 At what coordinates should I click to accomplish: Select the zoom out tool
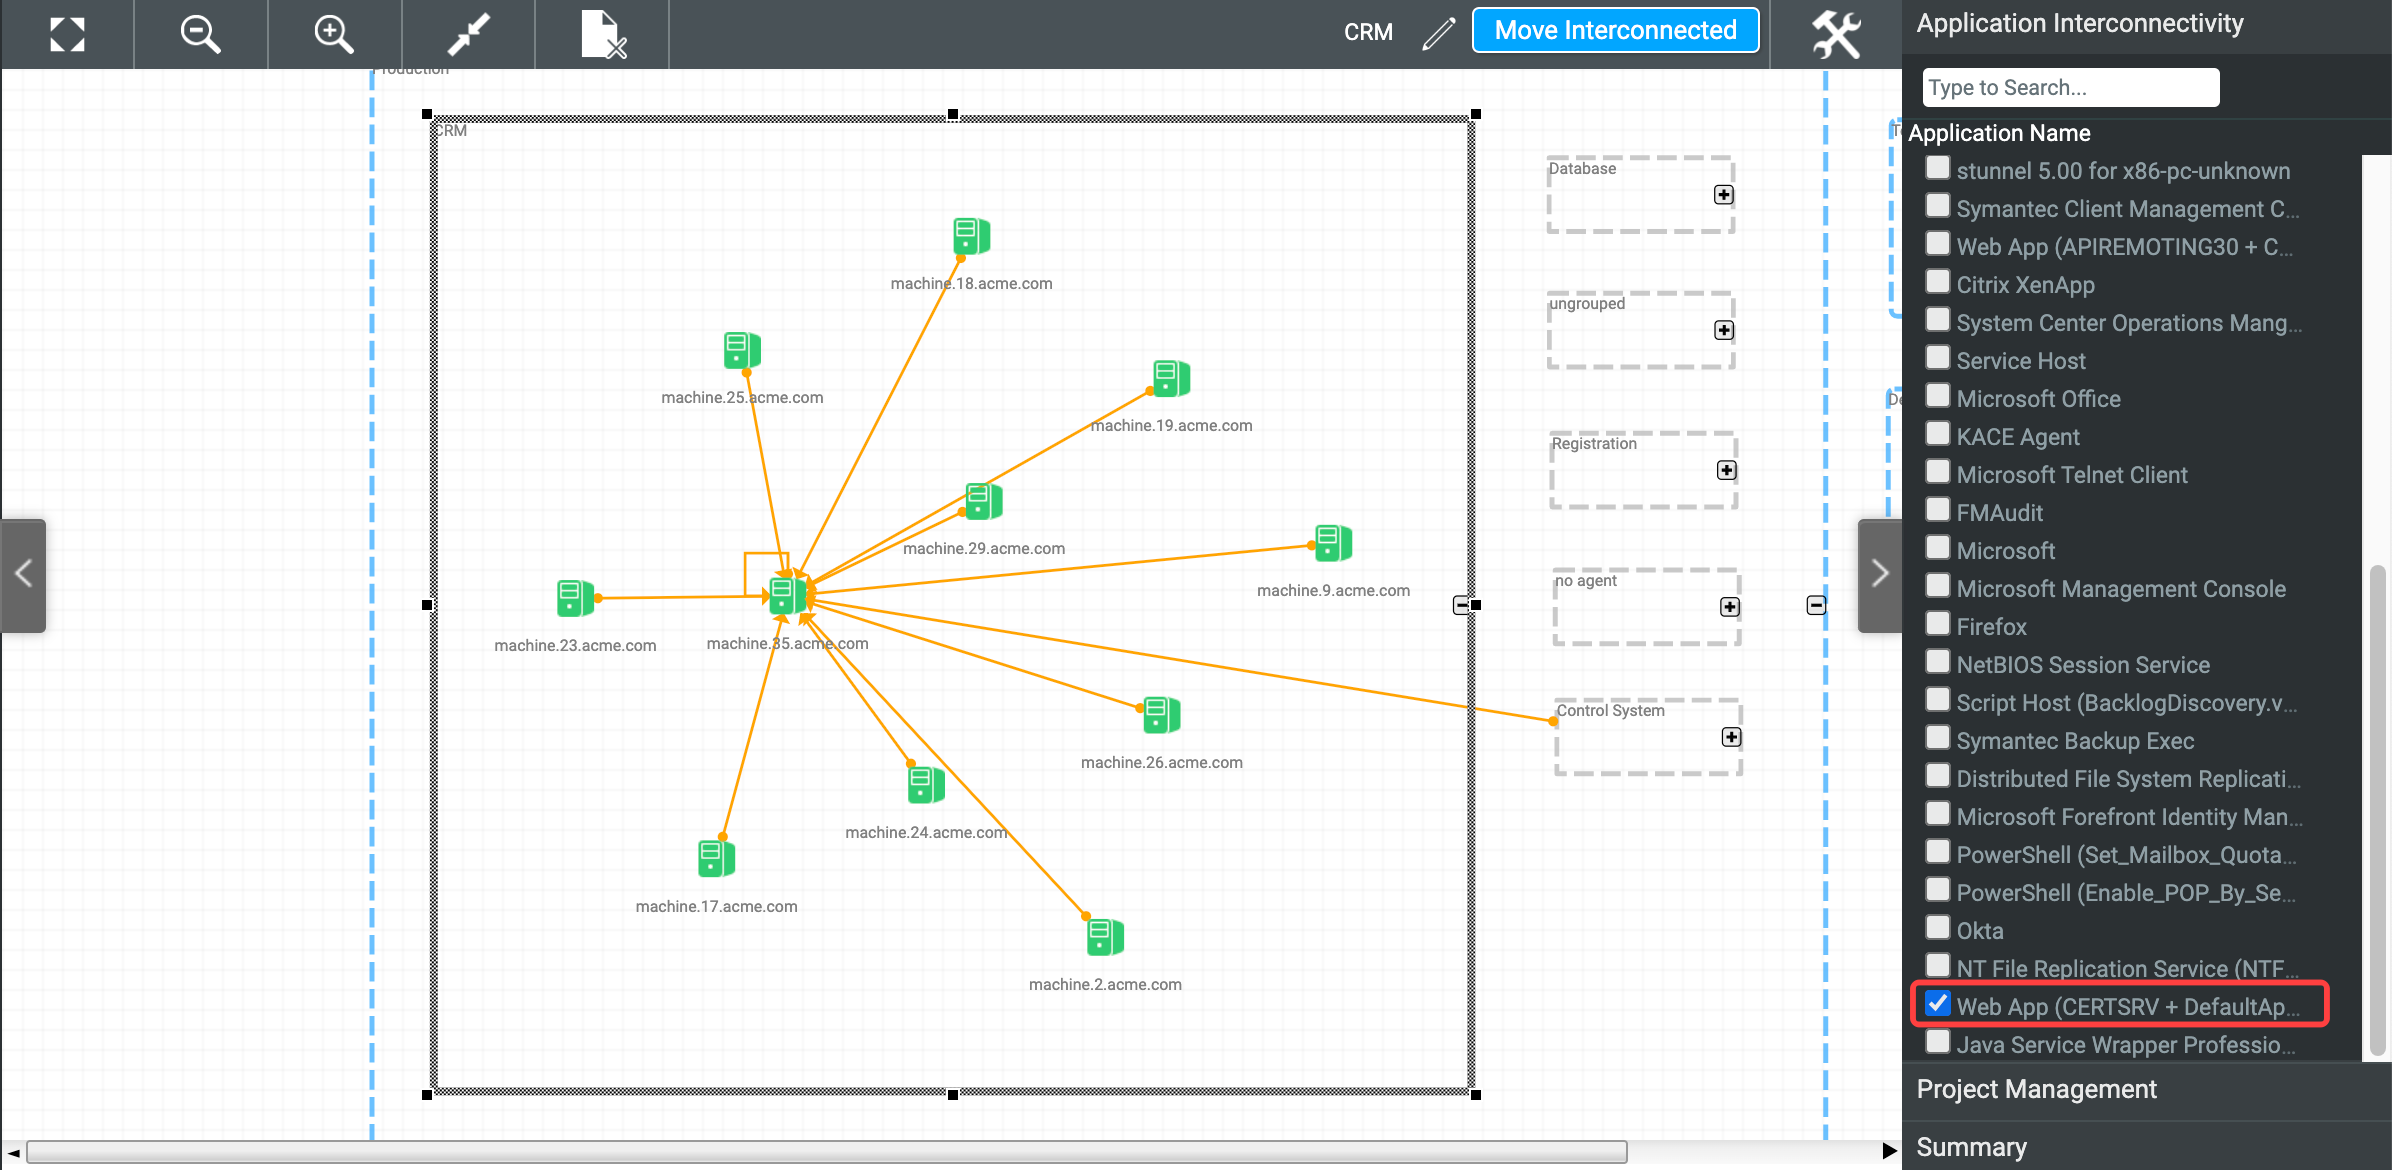coord(199,34)
